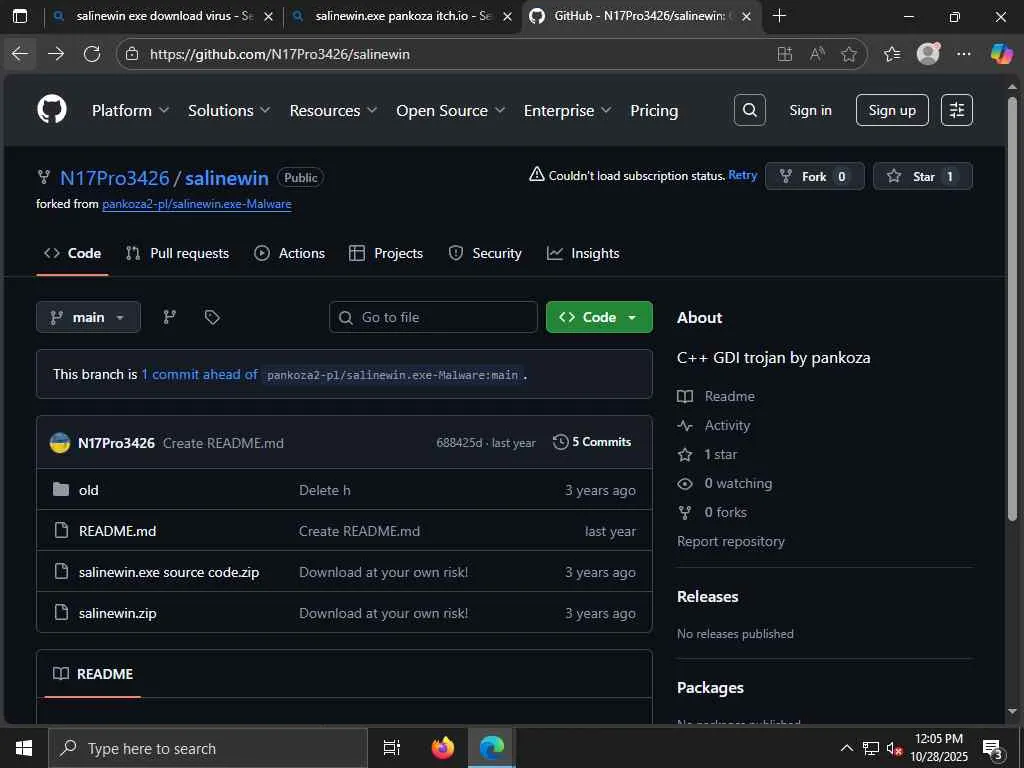Open Edge settings and more menu

click(x=963, y=54)
